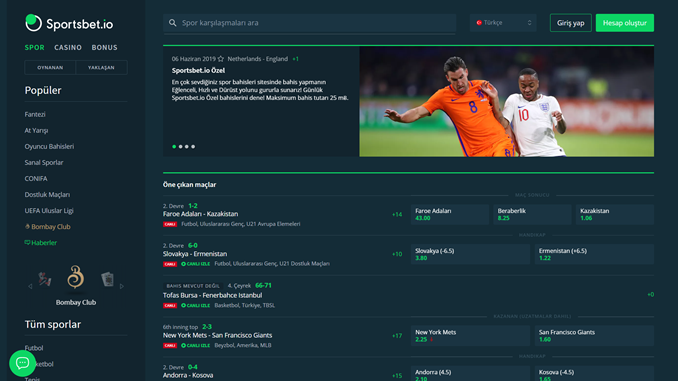Bet on Faroe Adaları at 43.00
678x381 pixels.
point(450,215)
